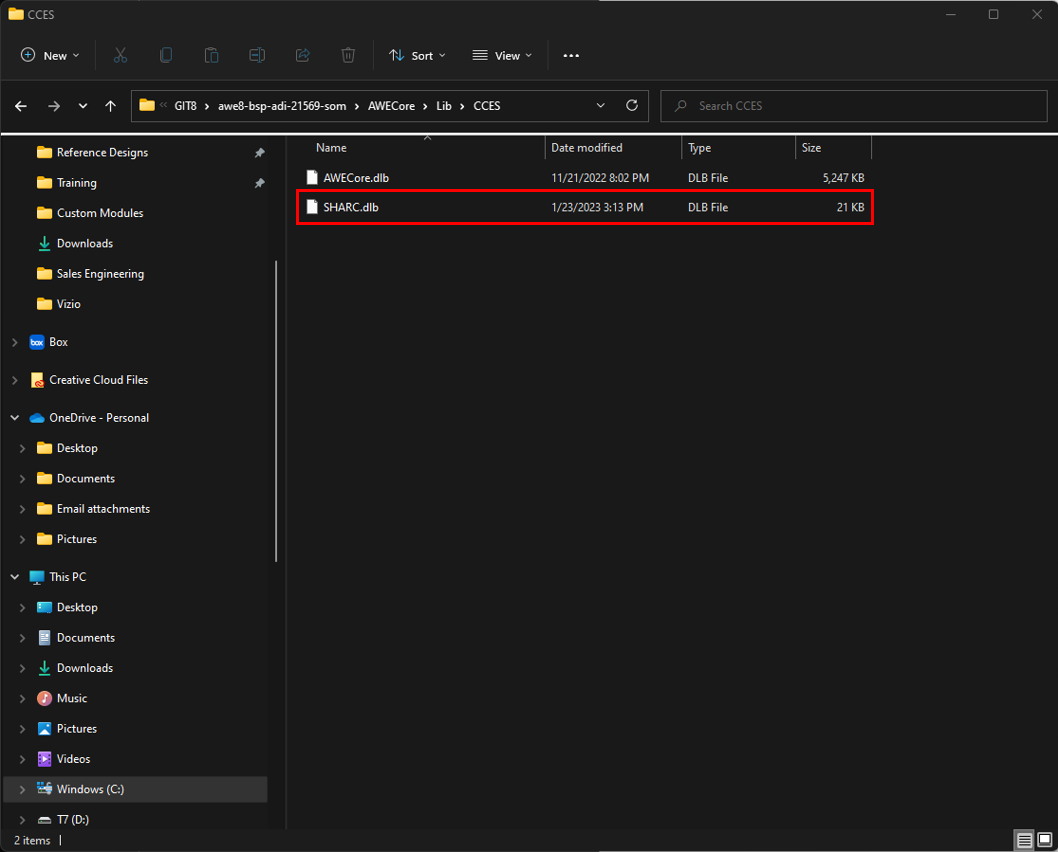Open the New dropdown menu
Viewport: 1058px width, 852px height.
50,56
